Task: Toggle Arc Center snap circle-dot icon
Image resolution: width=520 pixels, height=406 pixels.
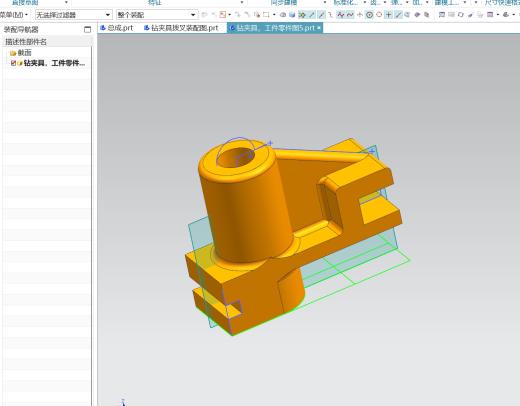Action: click(369, 15)
